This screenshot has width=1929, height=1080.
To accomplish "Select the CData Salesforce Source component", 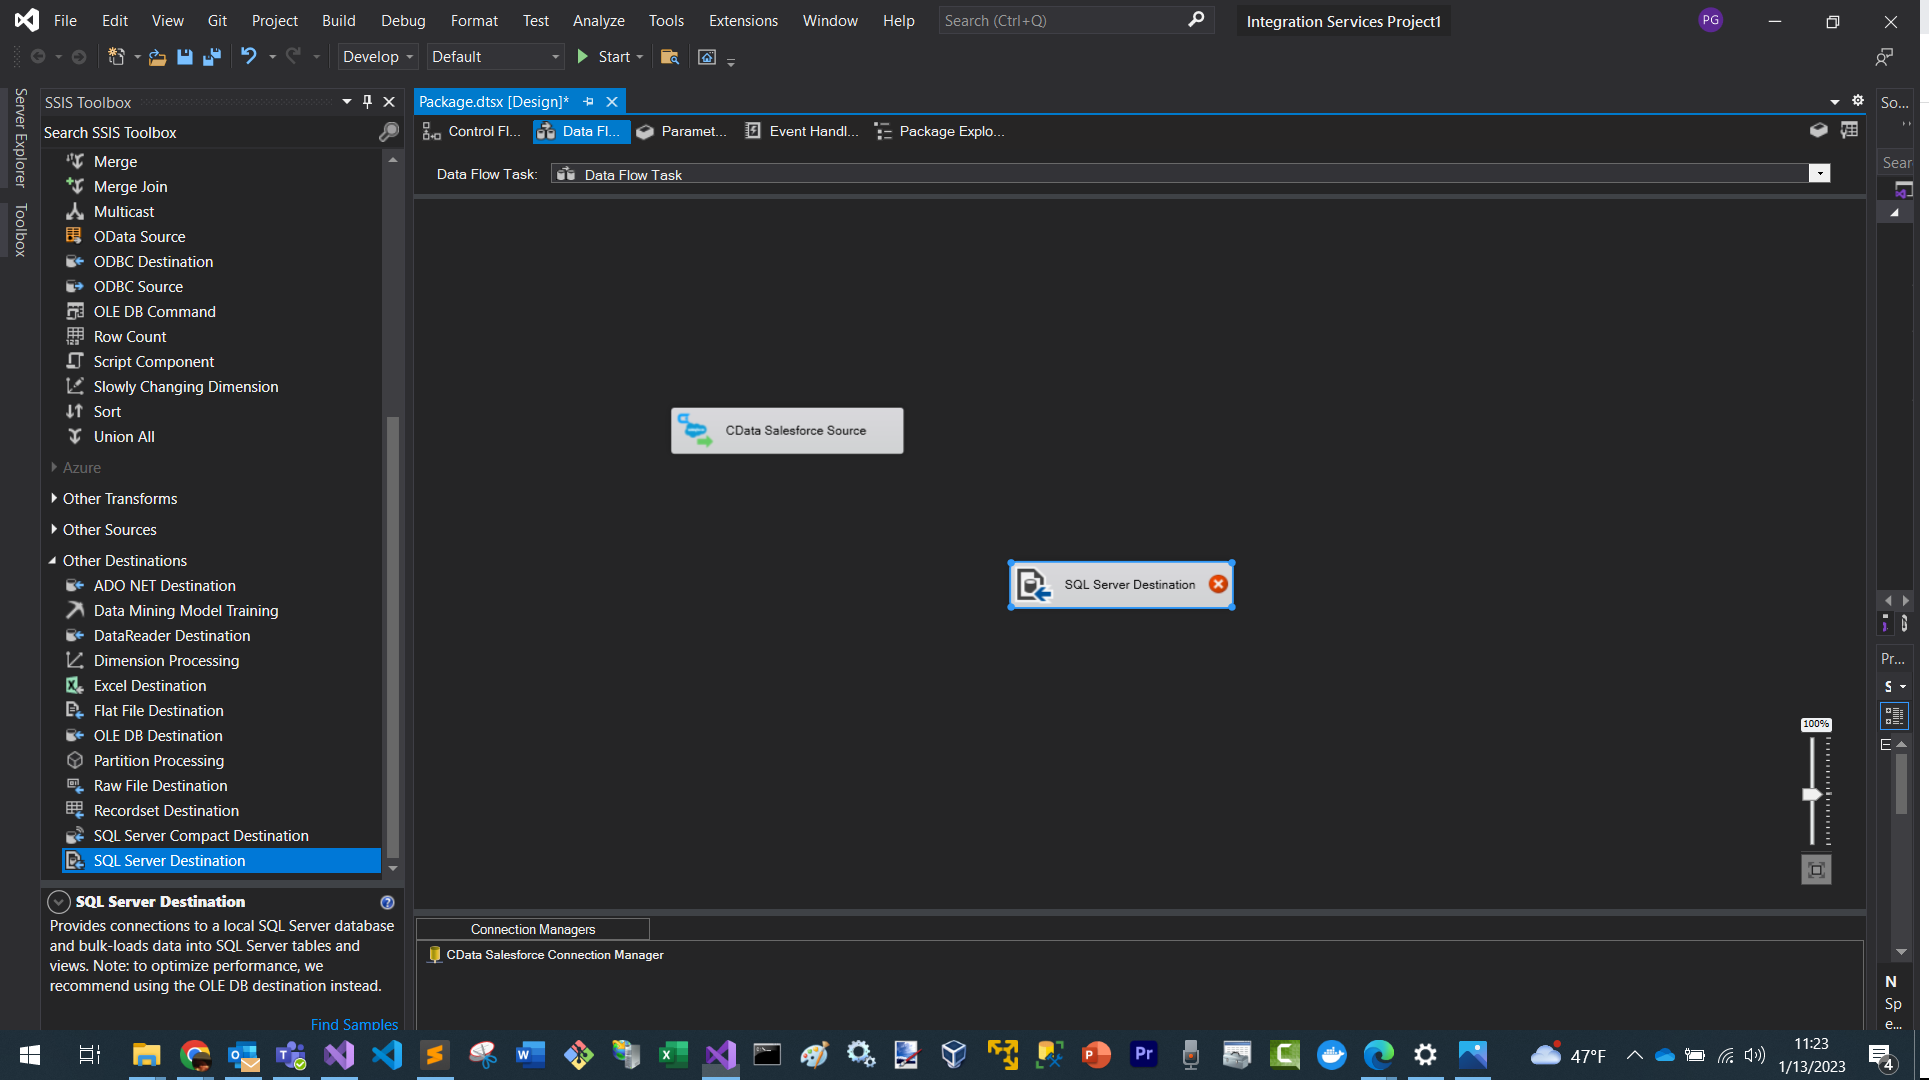I will (x=787, y=431).
